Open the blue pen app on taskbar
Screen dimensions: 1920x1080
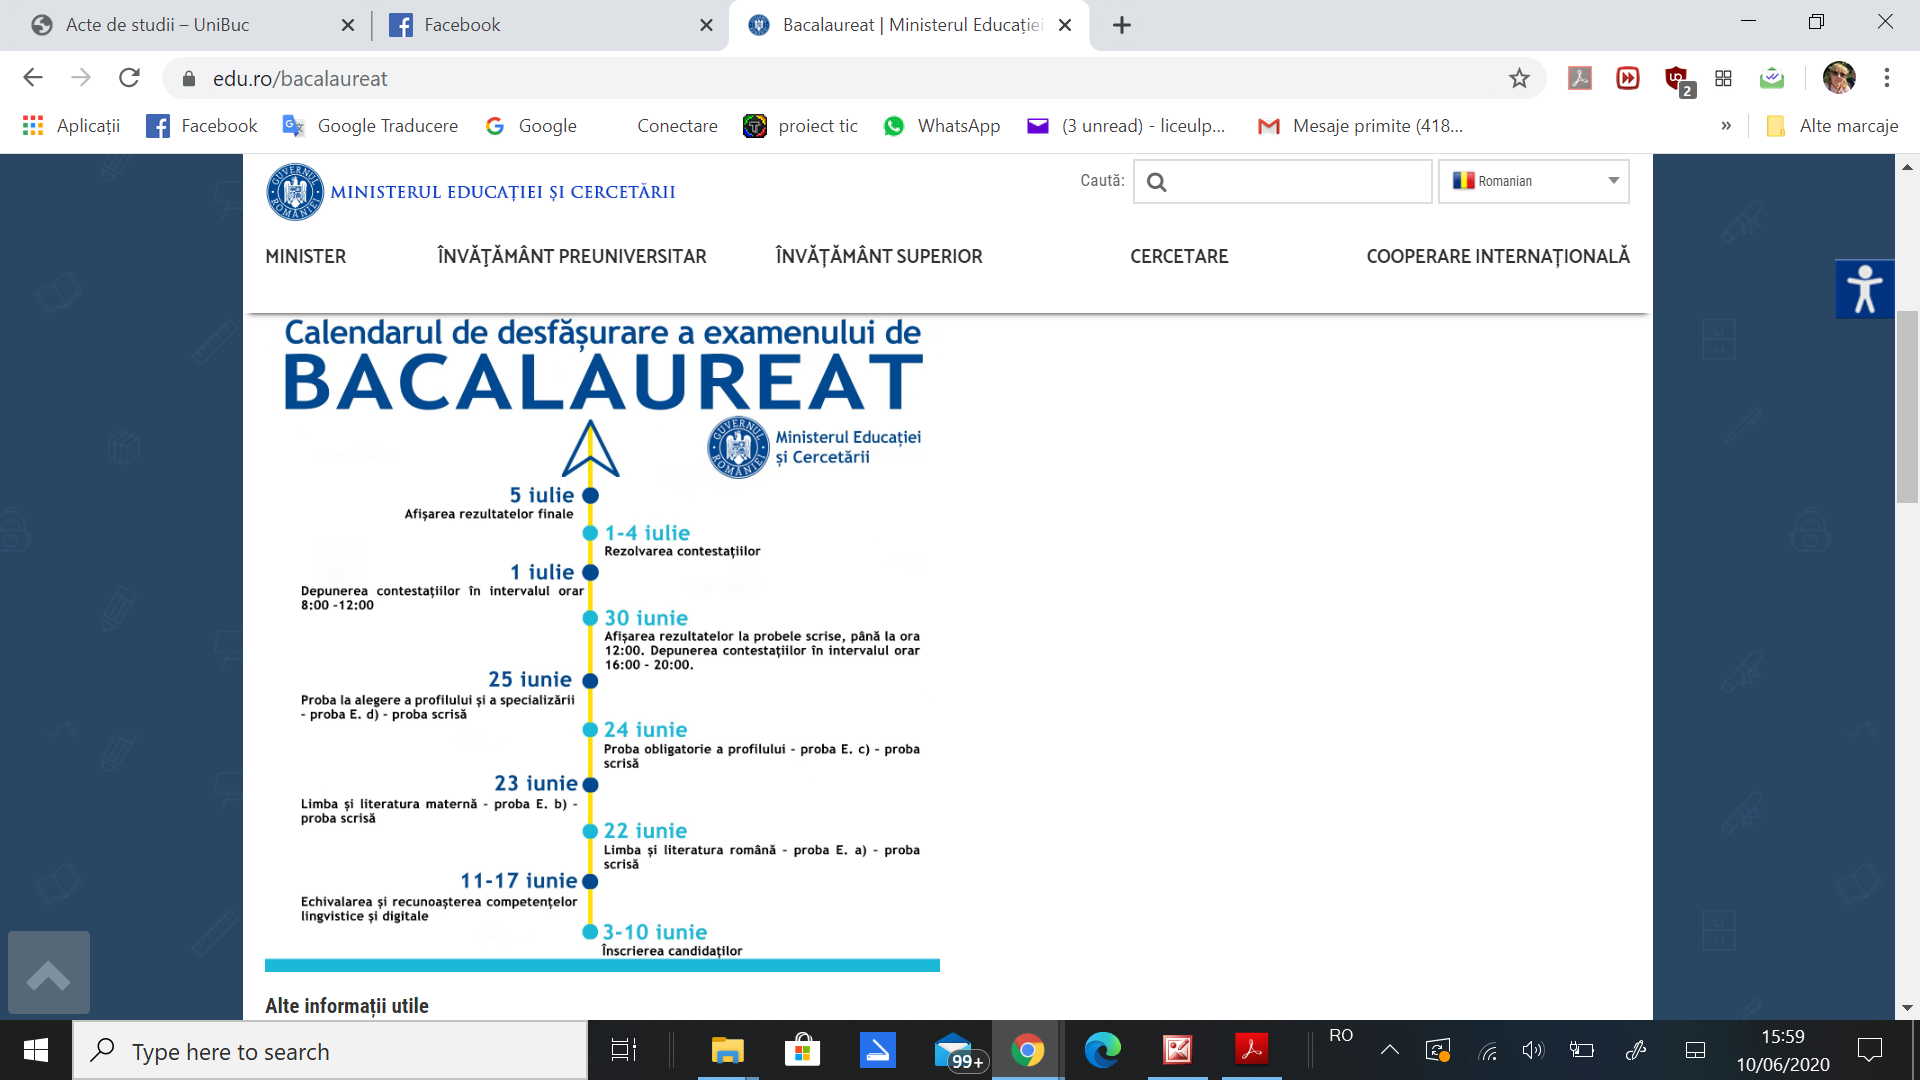[x=877, y=1050]
